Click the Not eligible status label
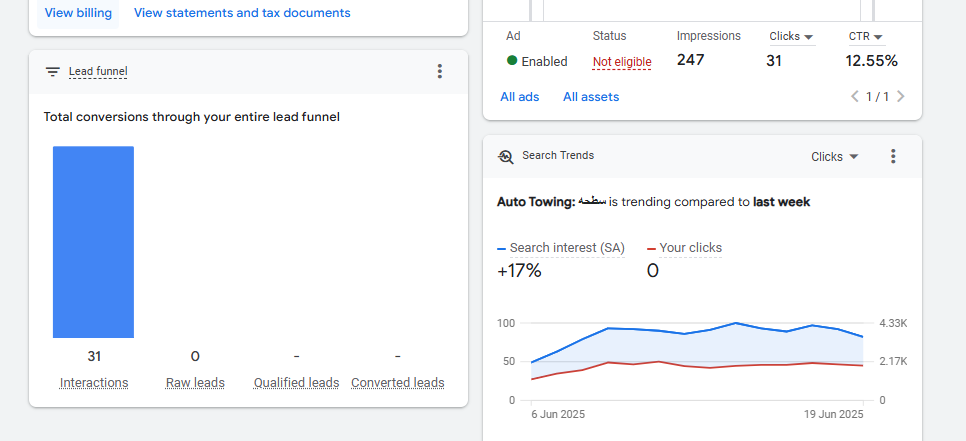The width and height of the screenshot is (966, 441). (x=621, y=62)
